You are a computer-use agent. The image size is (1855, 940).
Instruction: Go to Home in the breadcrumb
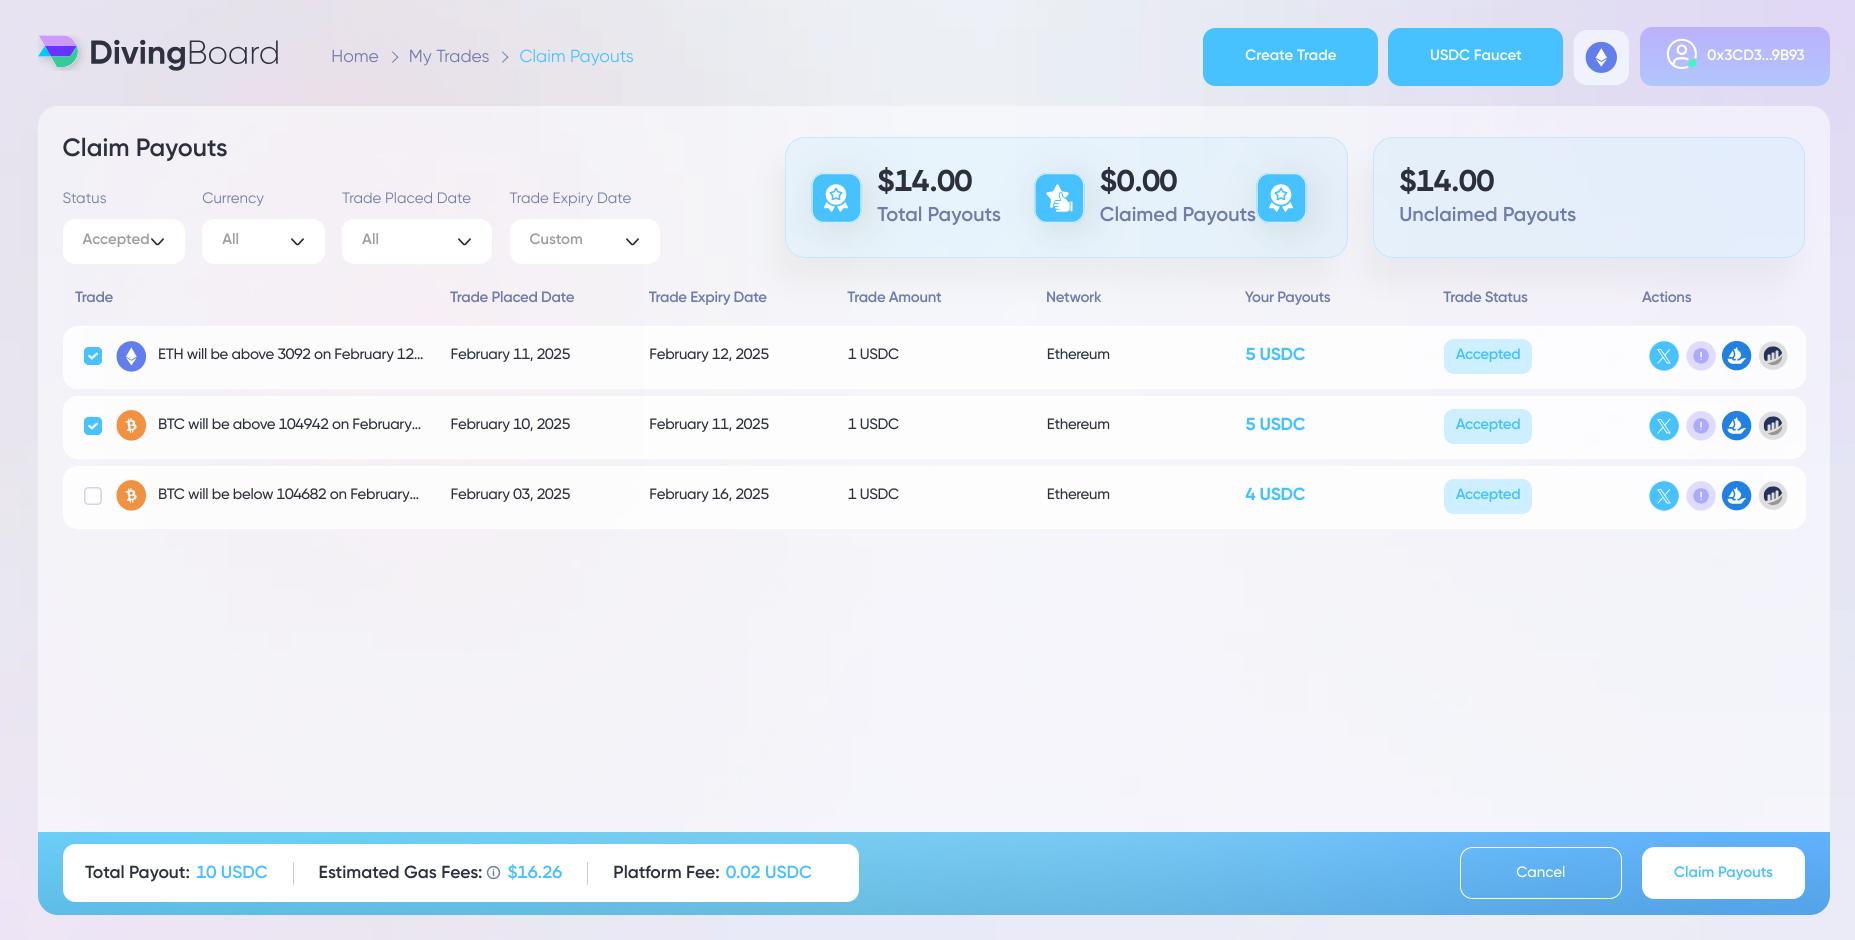[354, 56]
